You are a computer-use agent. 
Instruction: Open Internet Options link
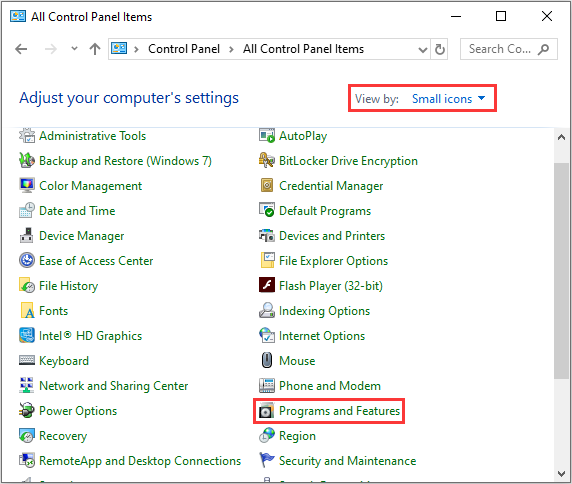tap(322, 336)
